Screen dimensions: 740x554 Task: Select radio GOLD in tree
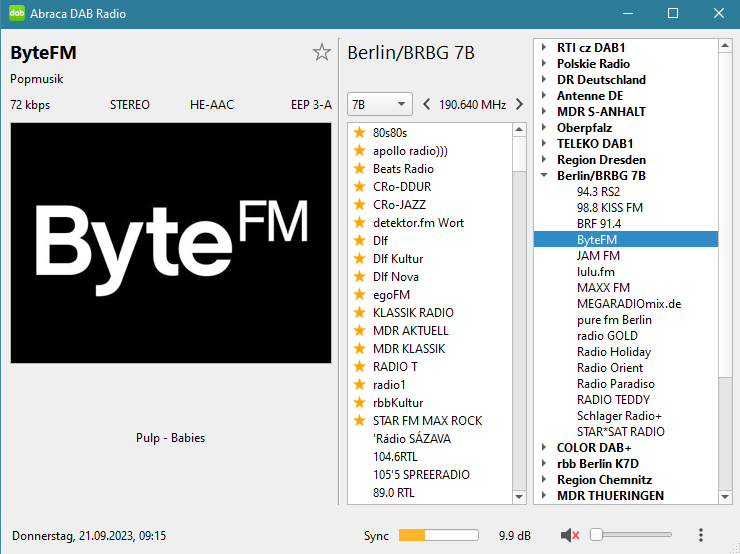[x=607, y=336]
